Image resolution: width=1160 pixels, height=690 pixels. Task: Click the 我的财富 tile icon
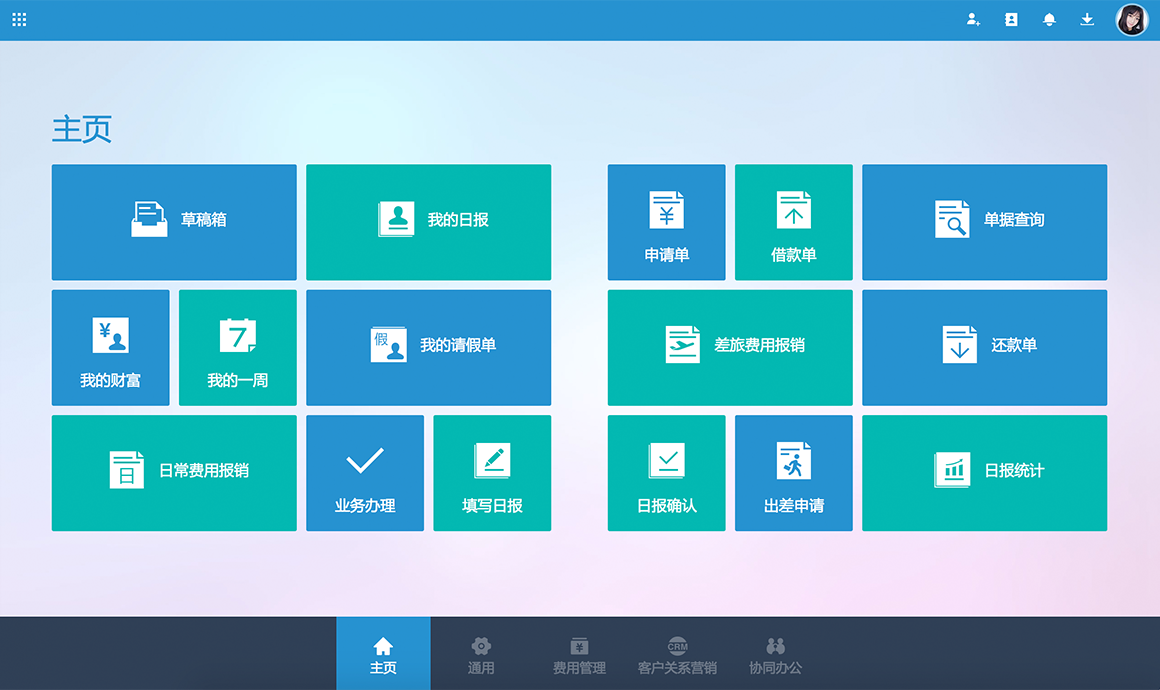(110, 336)
